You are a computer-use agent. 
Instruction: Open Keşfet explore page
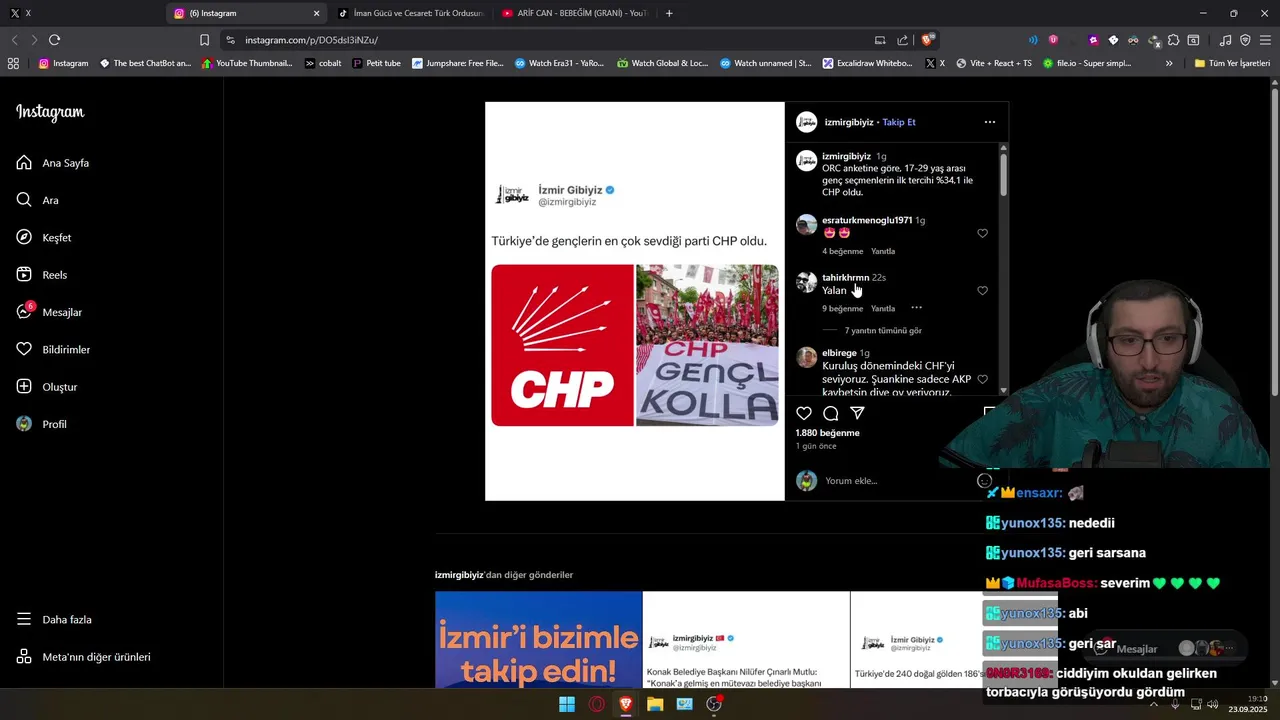(x=44, y=237)
